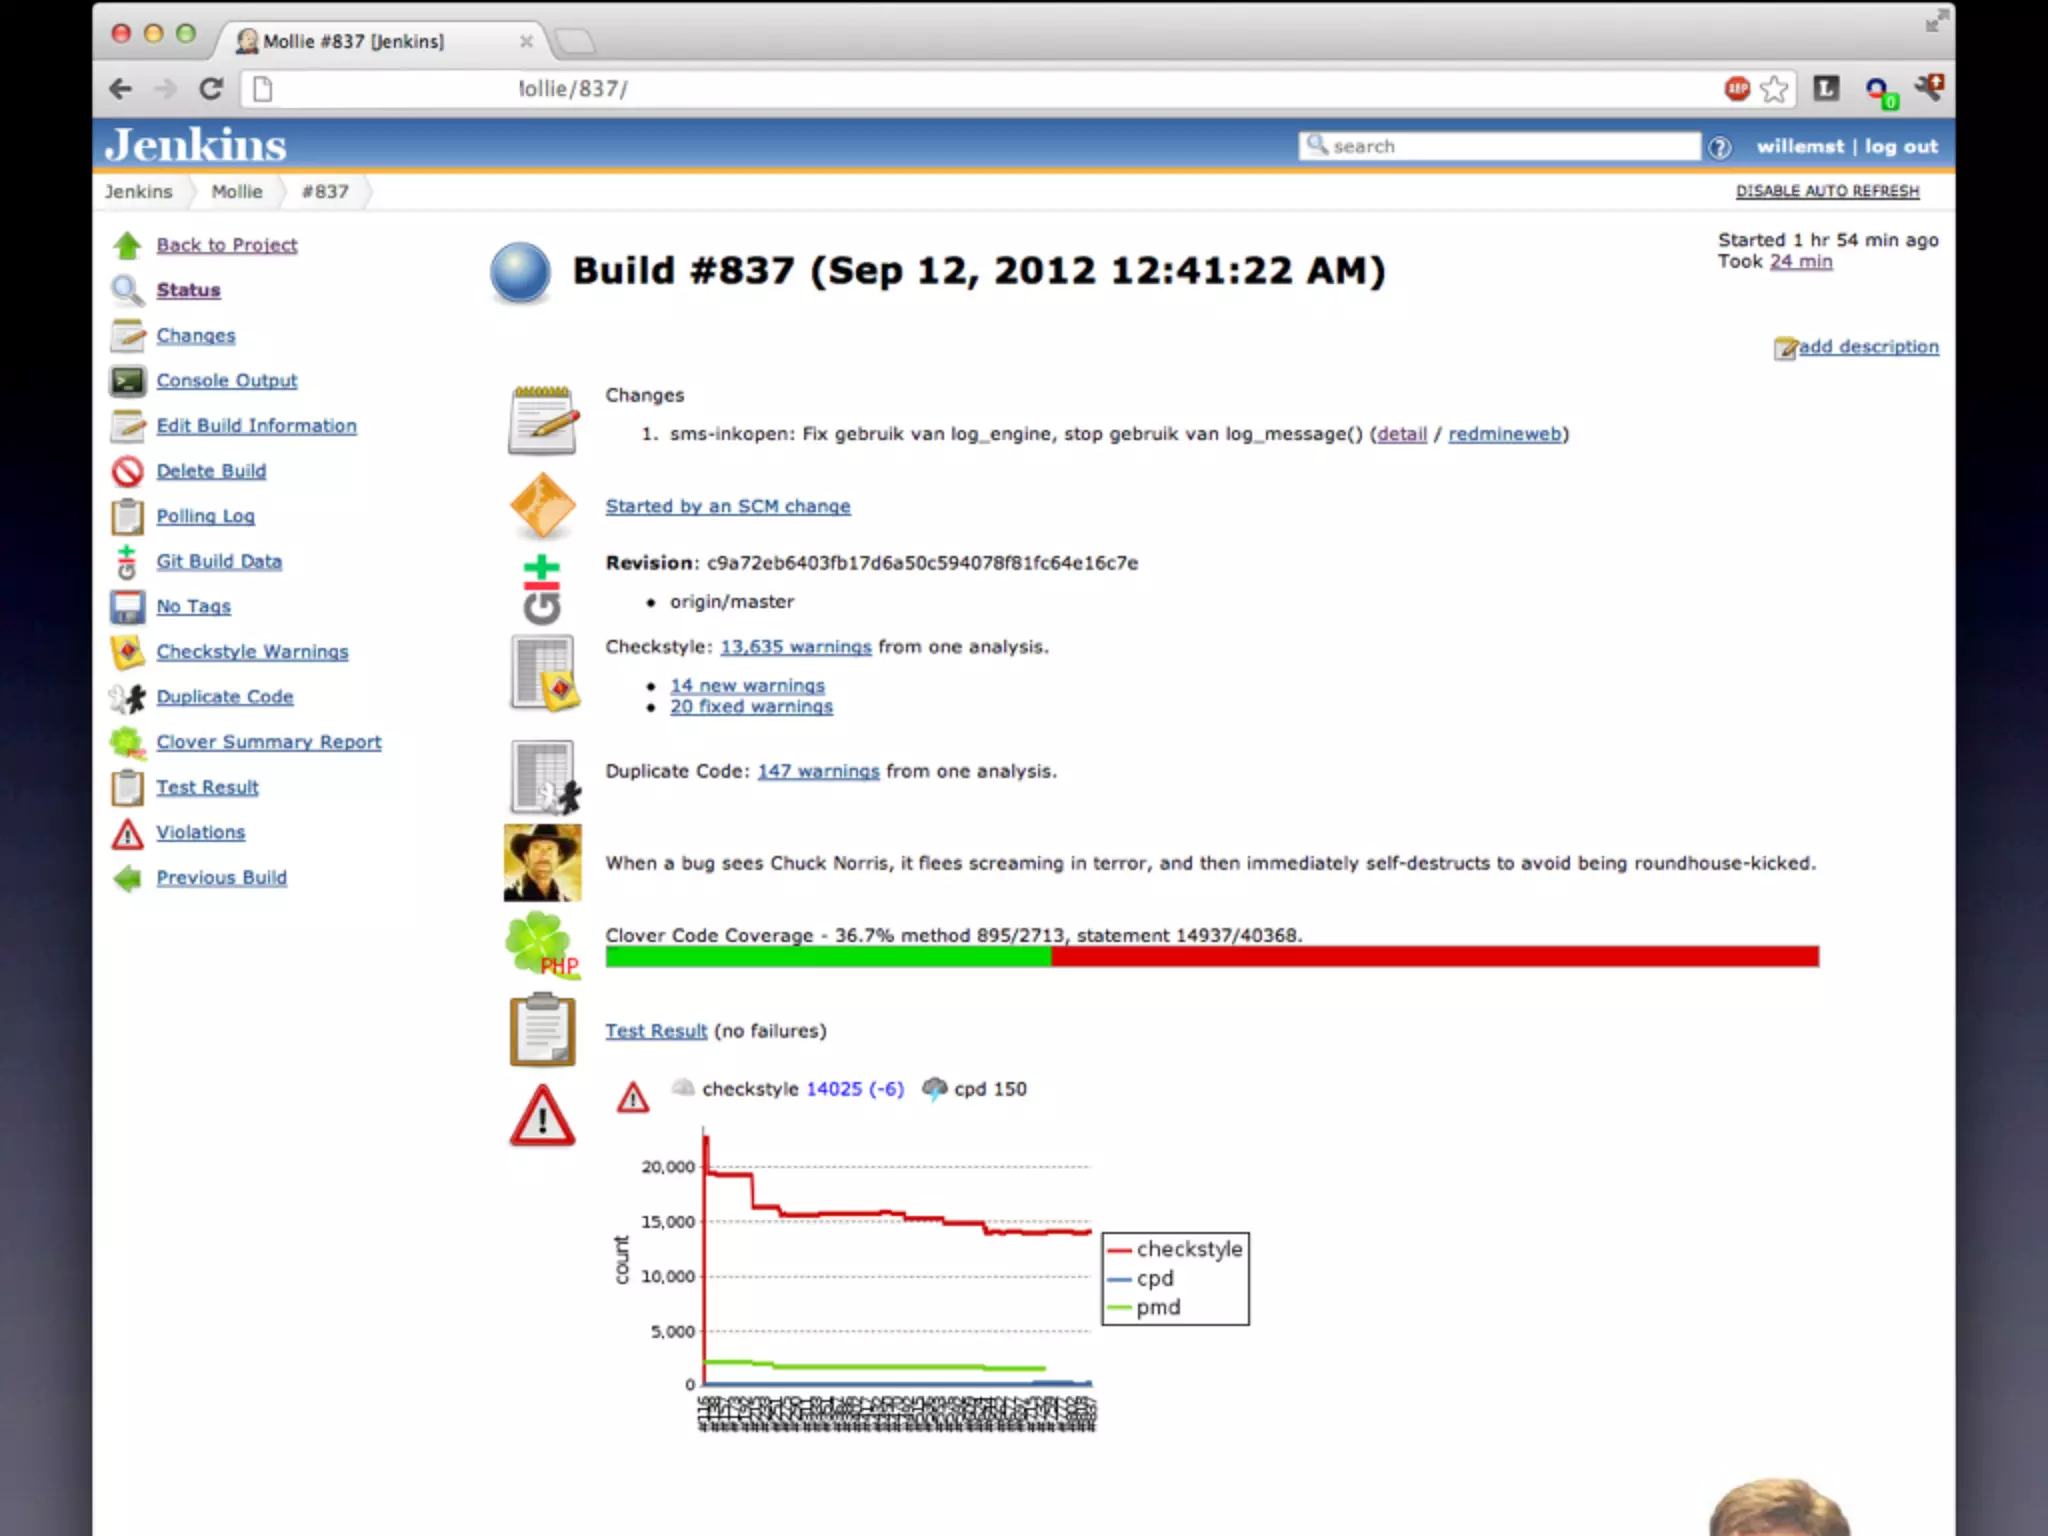Click the Clover Summary Report icon
Screen dimensions: 2048x1536
[x=127, y=743]
